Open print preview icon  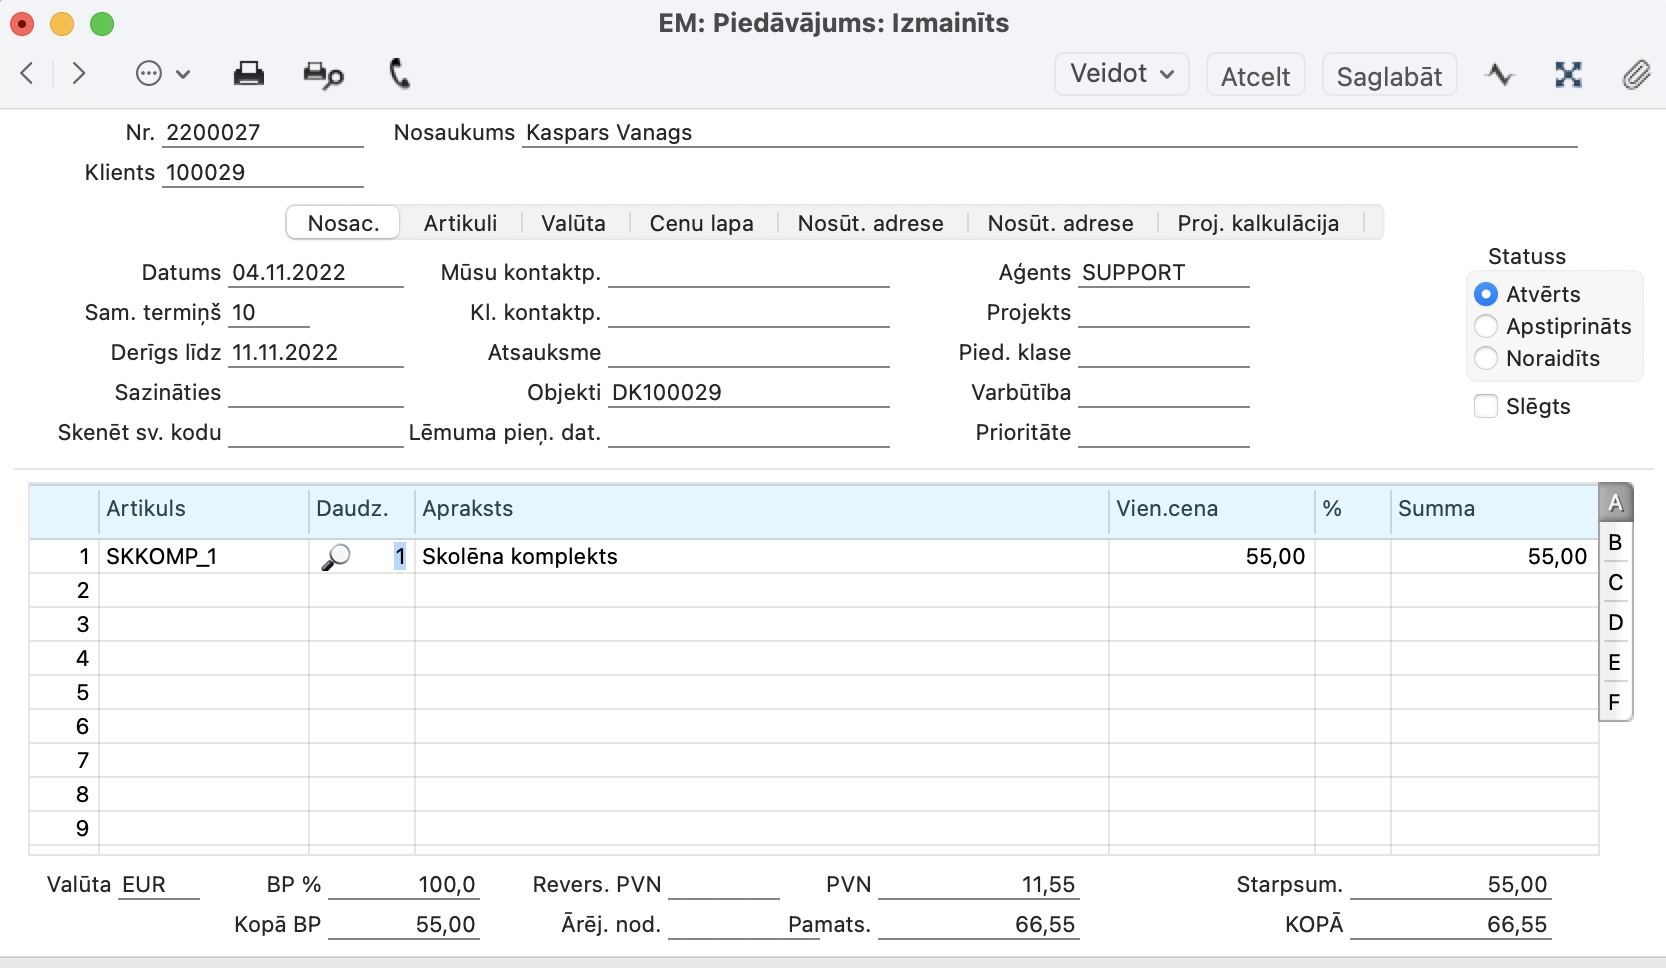(323, 75)
